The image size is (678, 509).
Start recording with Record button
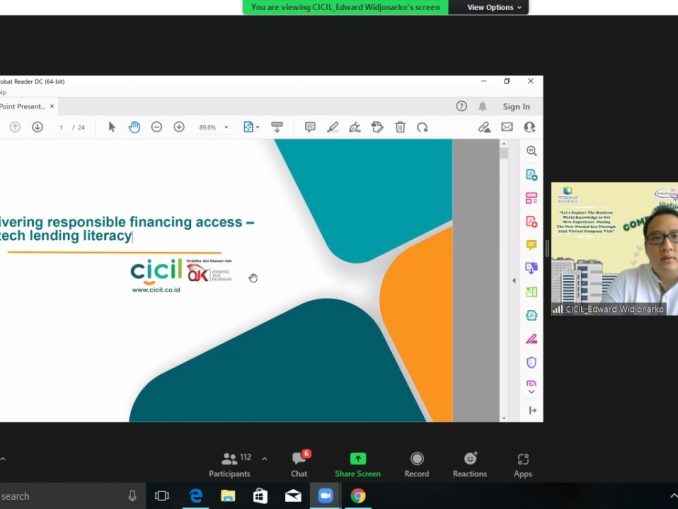[x=417, y=464]
